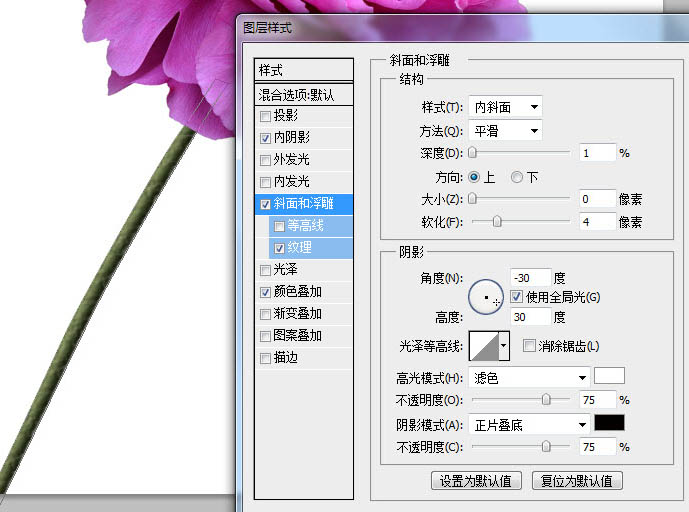Image resolution: width=689 pixels, height=512 pixels.
Task: Click the white highlight color swatch
Action: 609,377
